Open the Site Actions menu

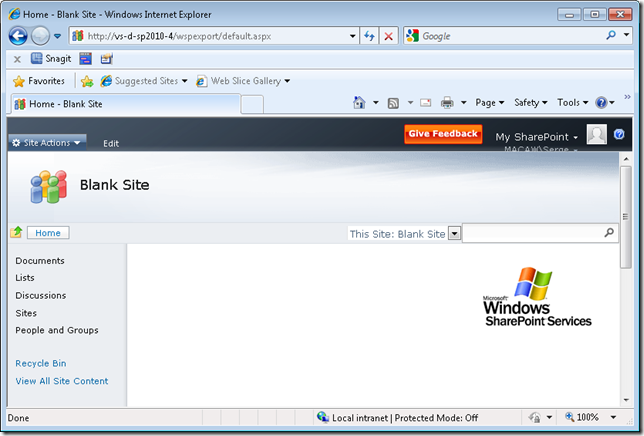[47, 142]
